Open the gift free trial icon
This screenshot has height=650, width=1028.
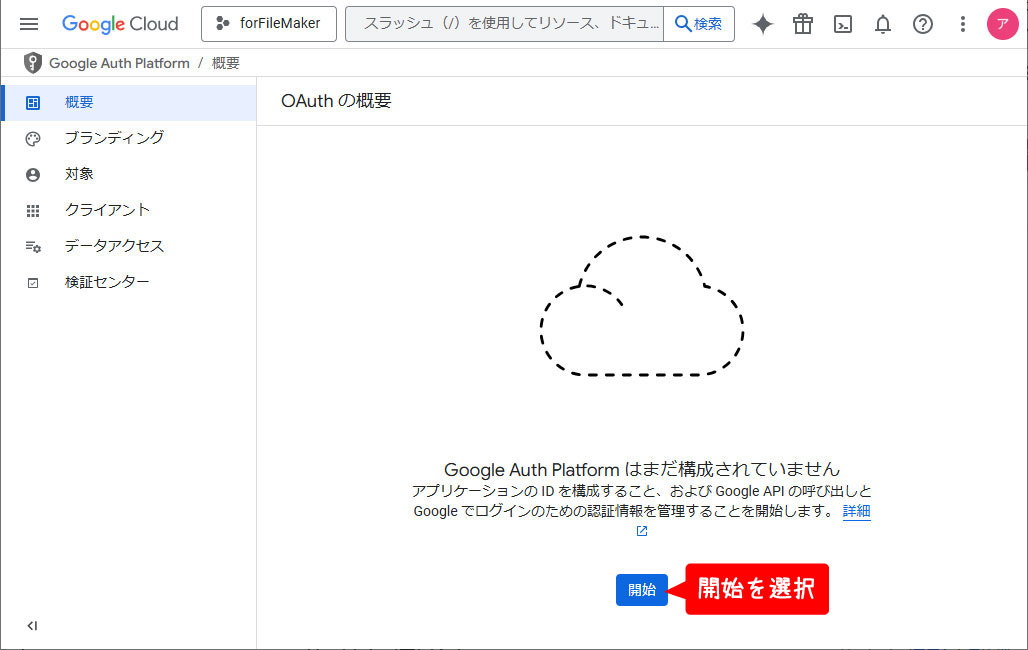click(x=802, y=24)
